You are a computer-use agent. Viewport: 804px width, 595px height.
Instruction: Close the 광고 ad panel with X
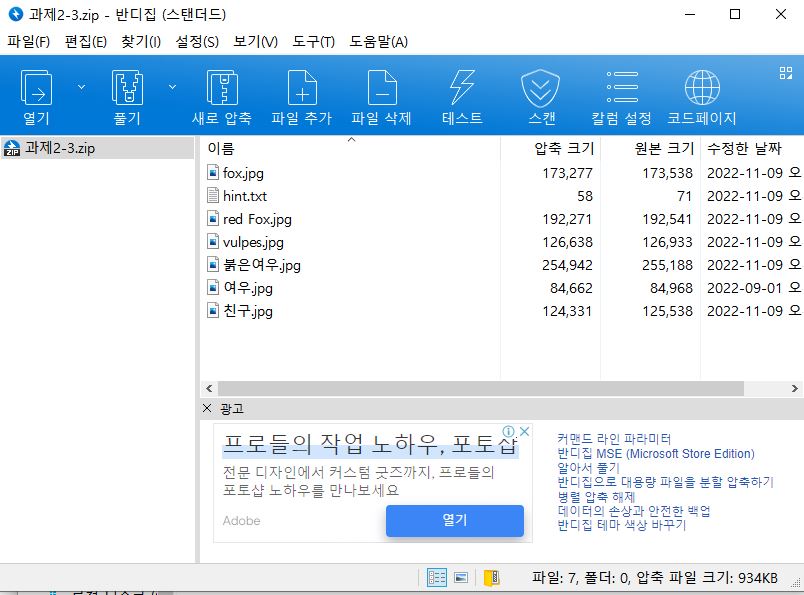(207, 408)
